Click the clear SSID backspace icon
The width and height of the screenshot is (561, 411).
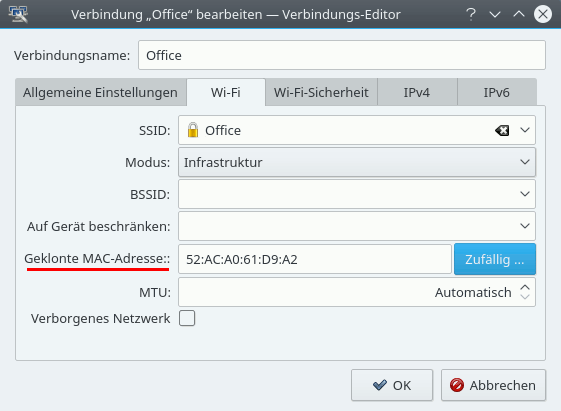tap(502, 131)
